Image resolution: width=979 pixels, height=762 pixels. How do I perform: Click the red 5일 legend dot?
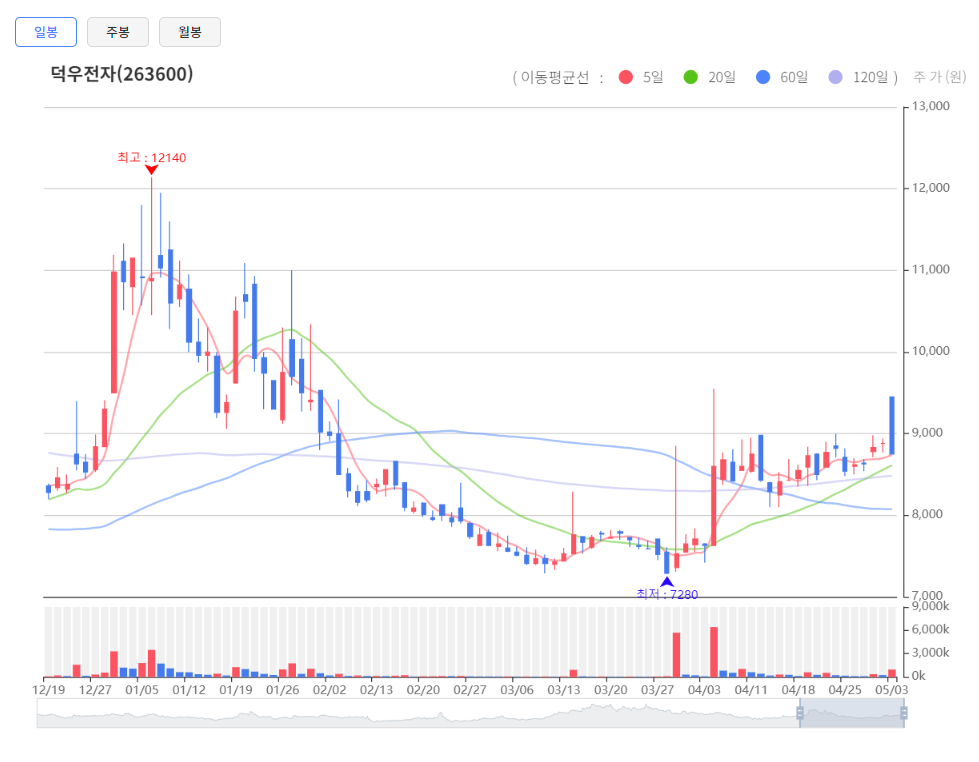tap(626, 77)
